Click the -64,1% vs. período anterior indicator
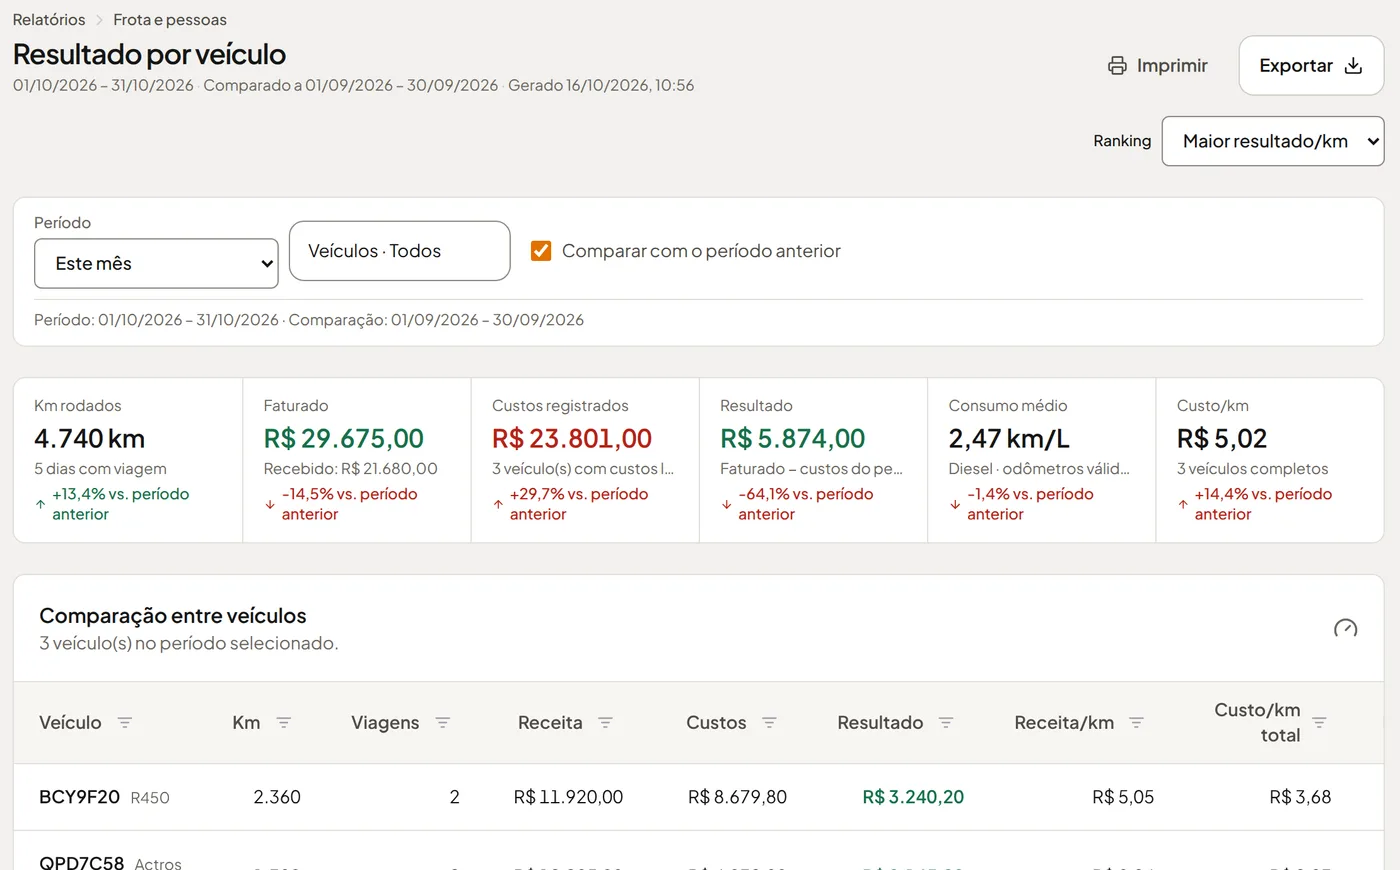This screenshot has height=870, width=1400. 806,504
